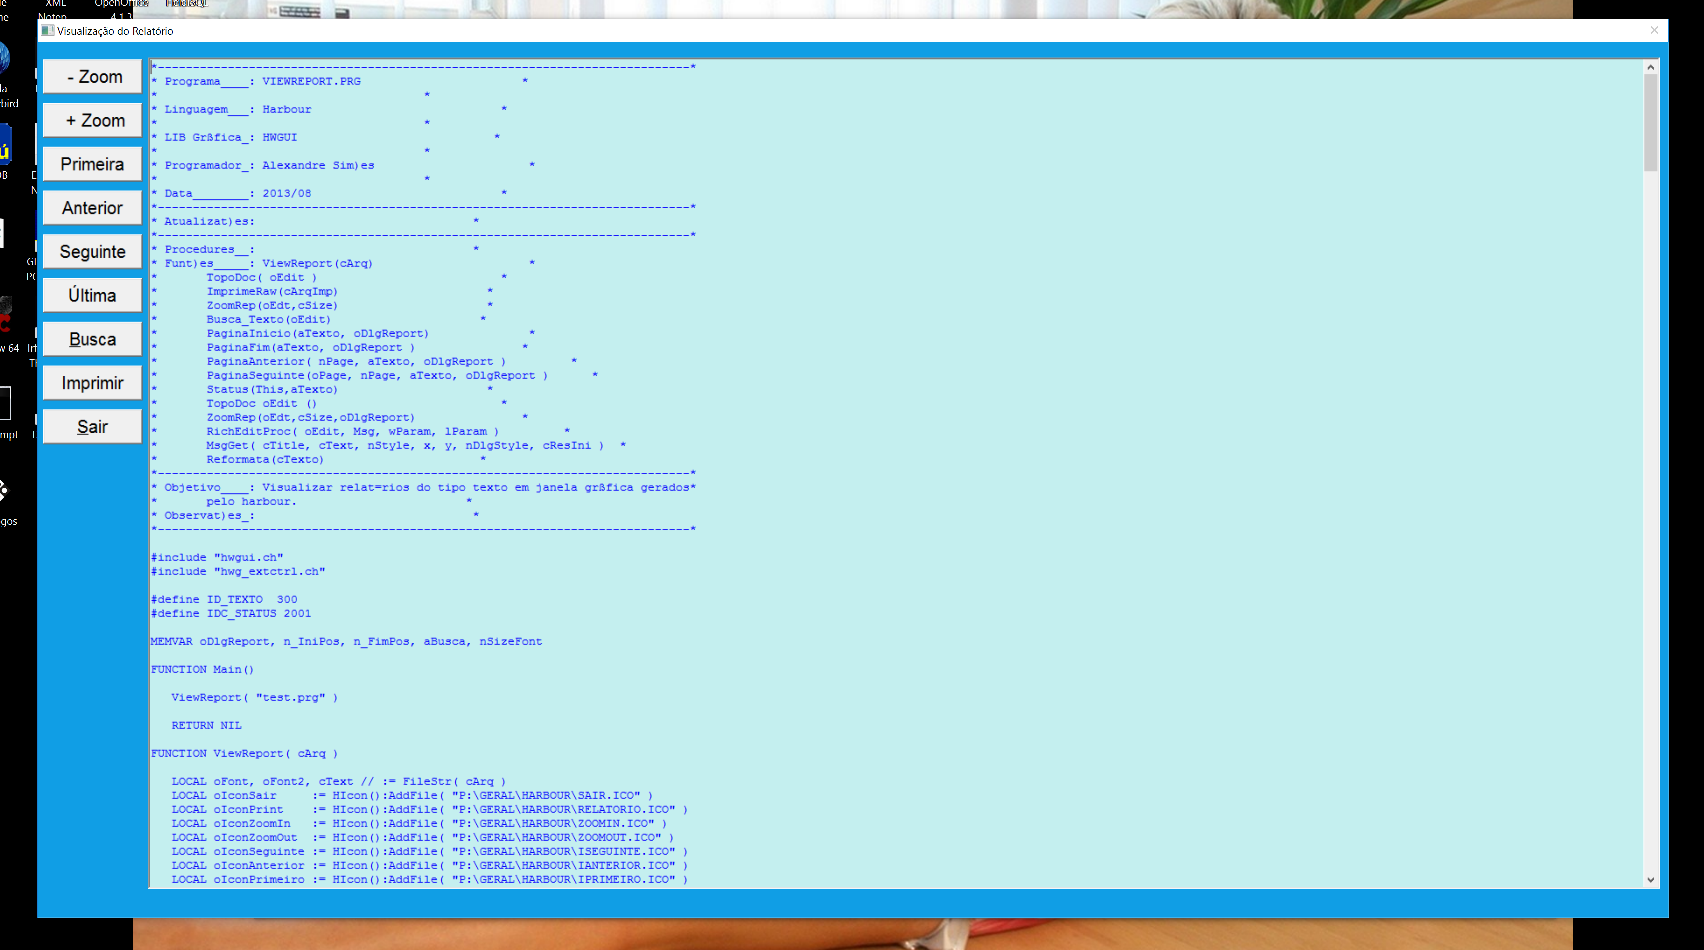
Task: Click the line starting with "LOCAL oIconAnterior"
Action: point(430,866)
